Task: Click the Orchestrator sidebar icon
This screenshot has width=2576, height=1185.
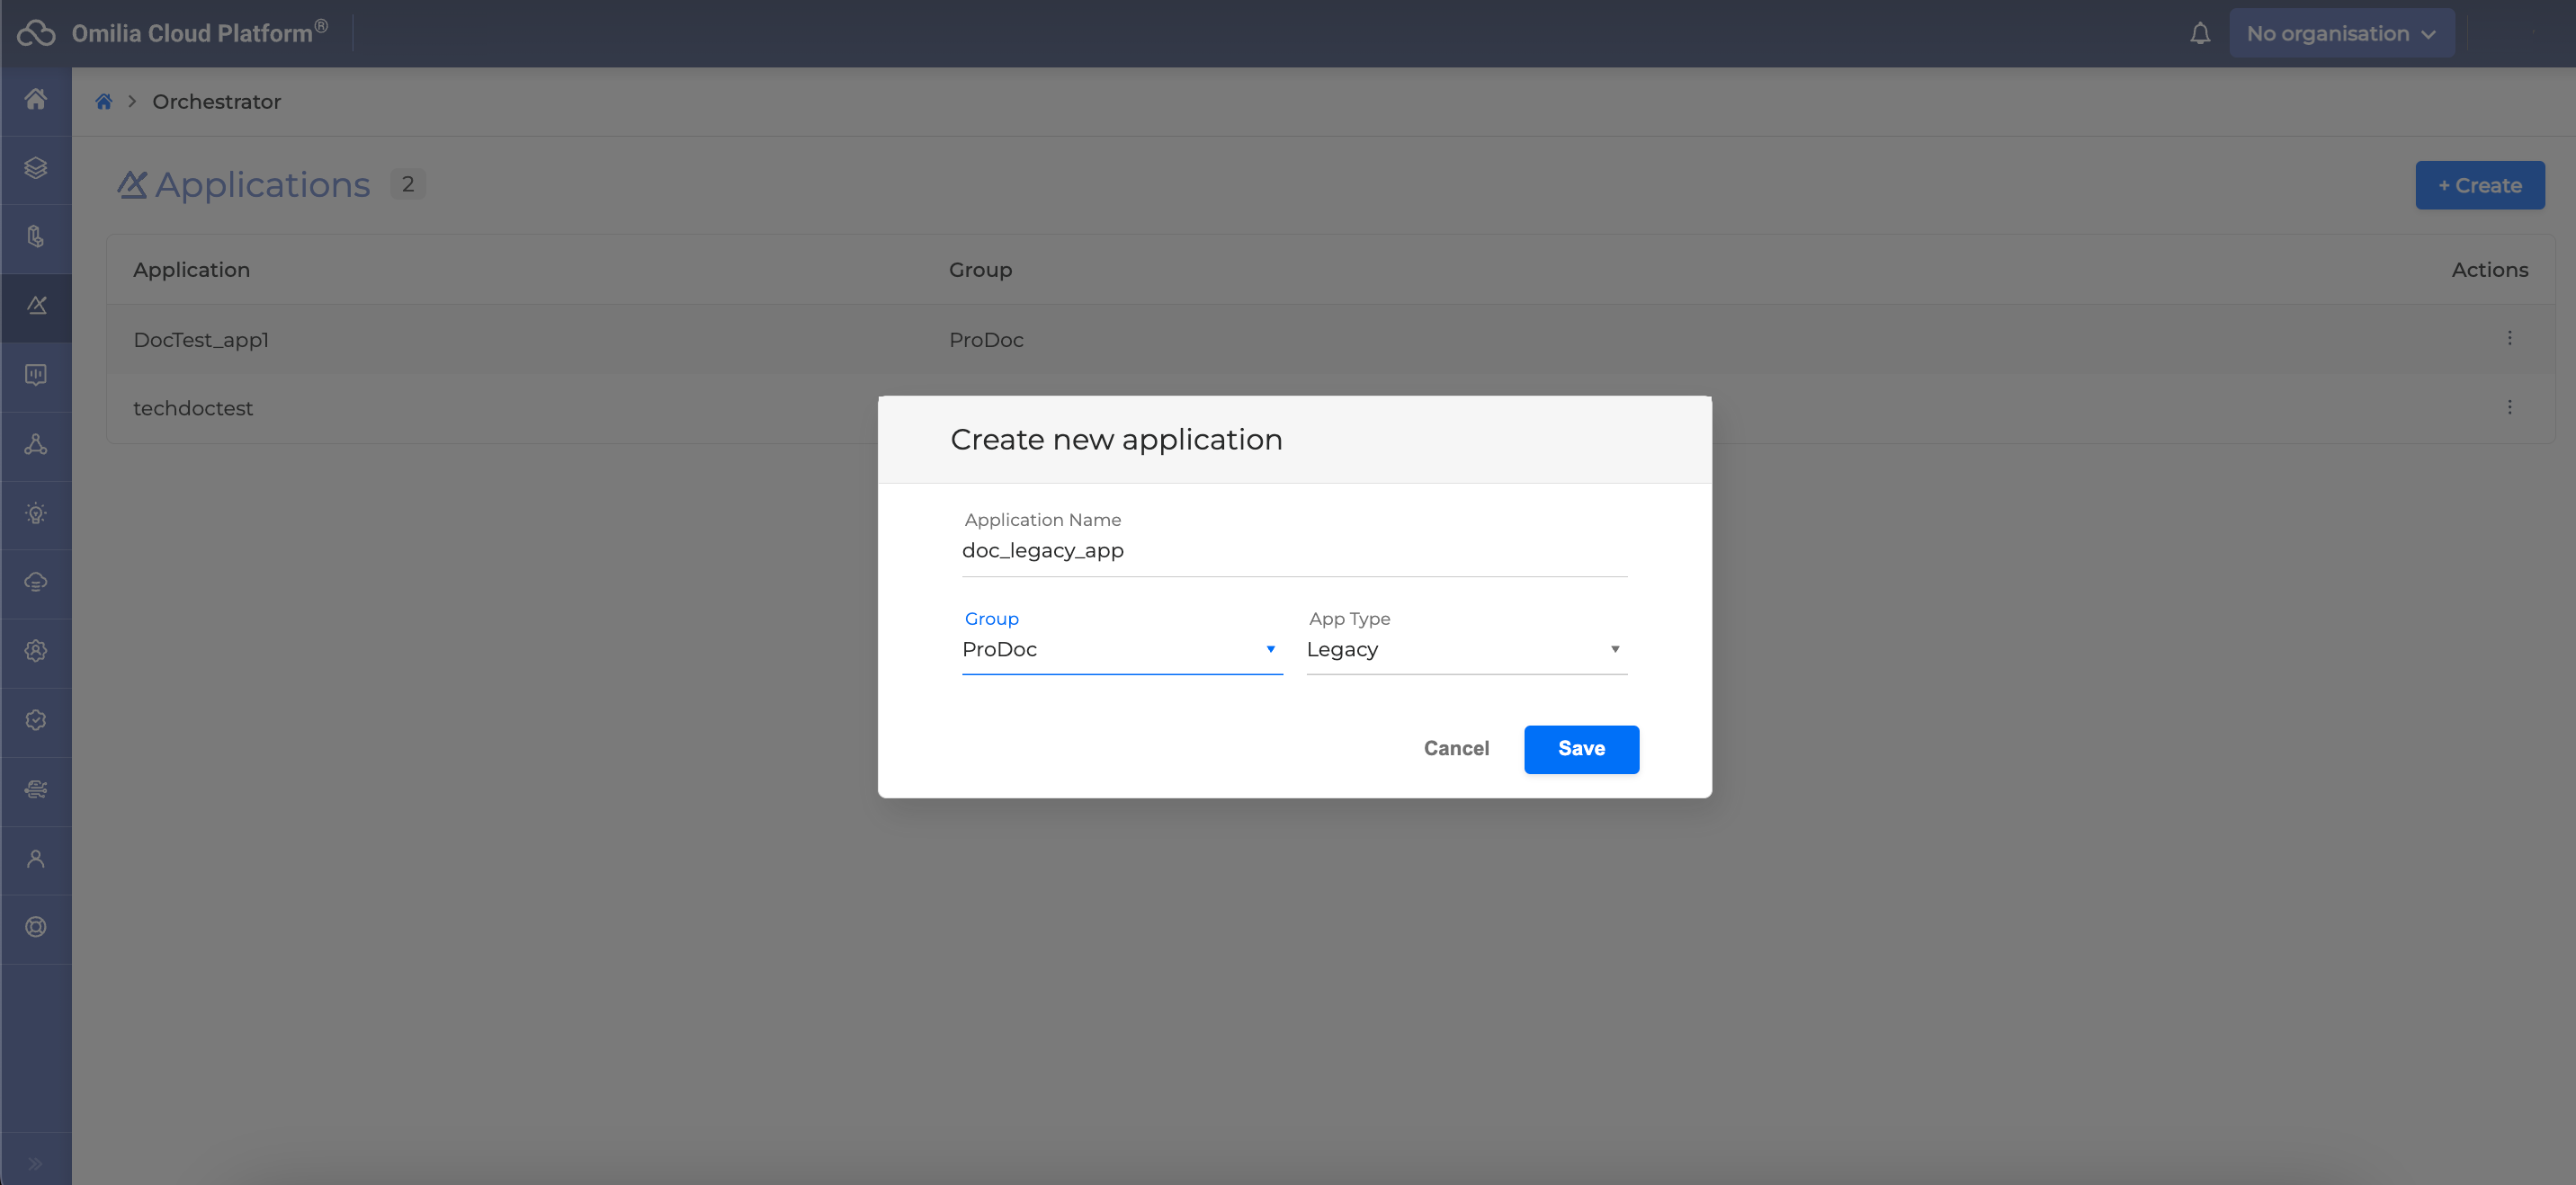Action: click(x=36, y=306)
